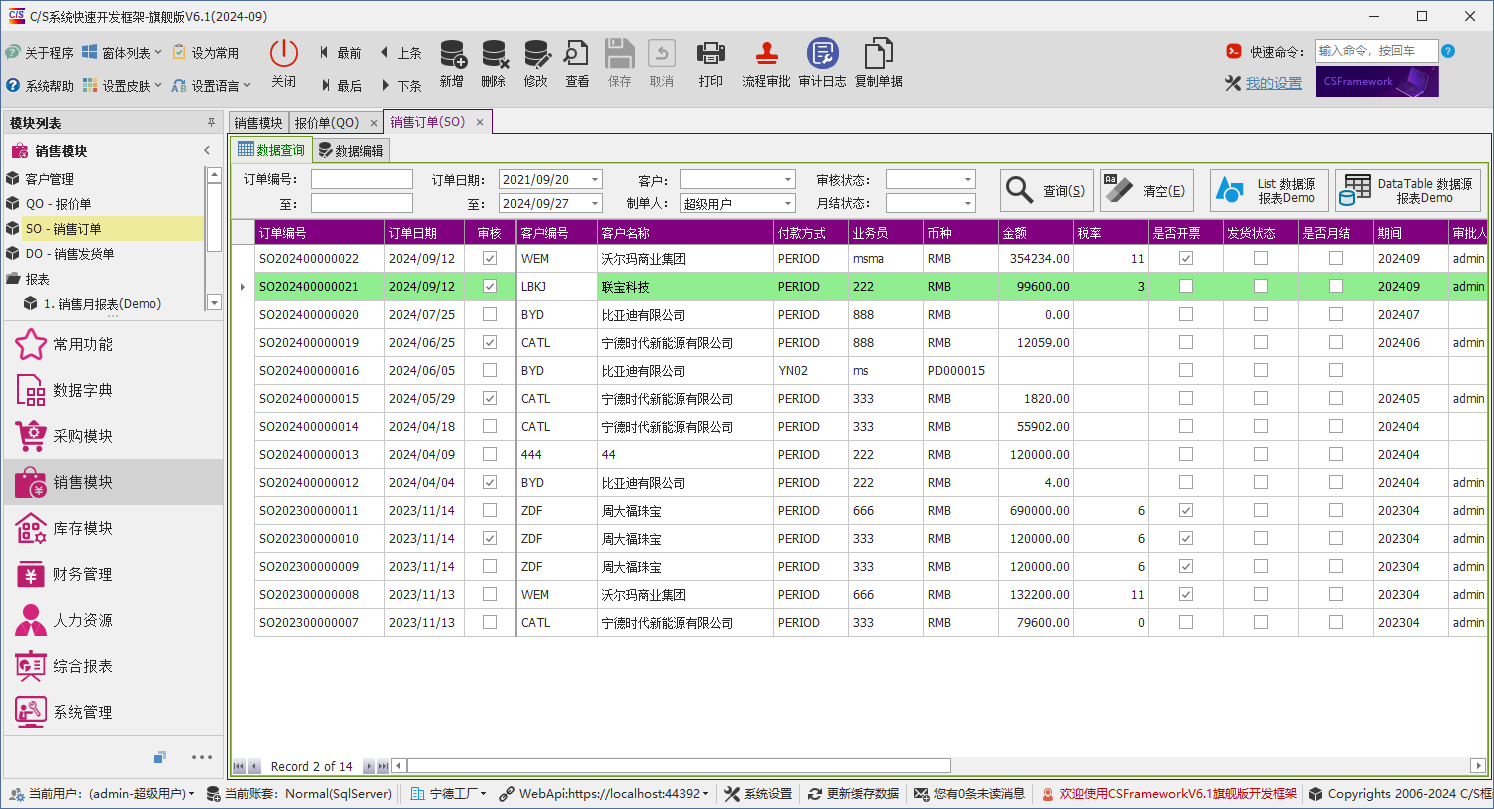Click the 新增 add record icon
Screen dimensions: 1494x809
452,53
